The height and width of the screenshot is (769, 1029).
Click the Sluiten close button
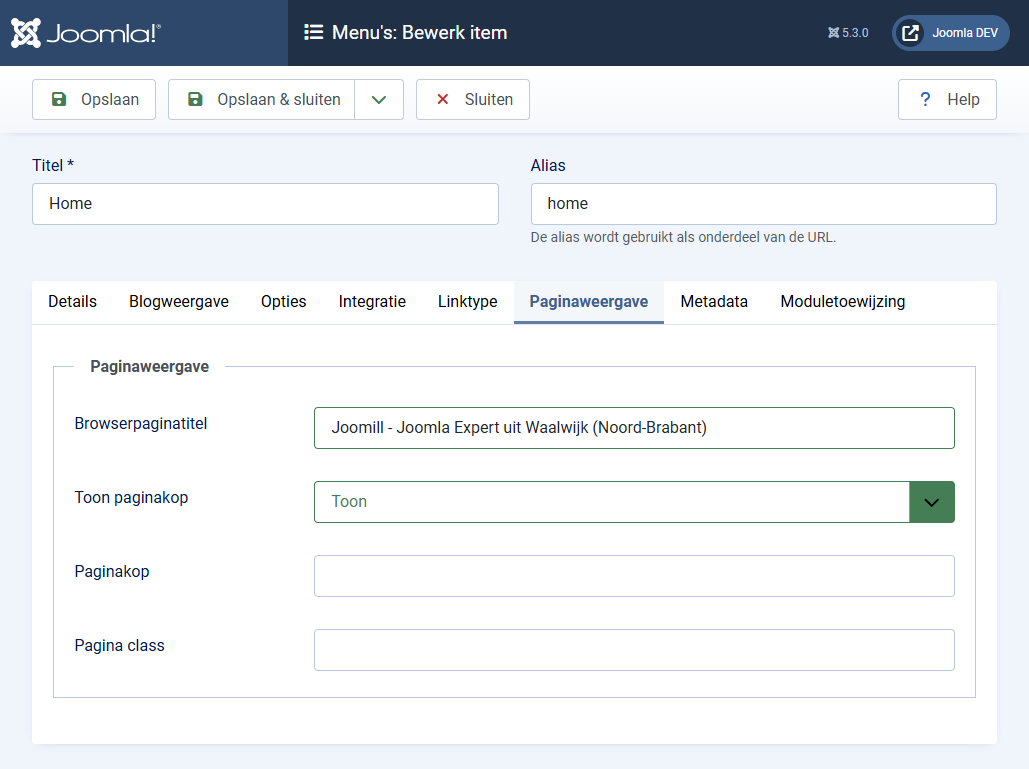pyautogui.click(x=473, y=100)
